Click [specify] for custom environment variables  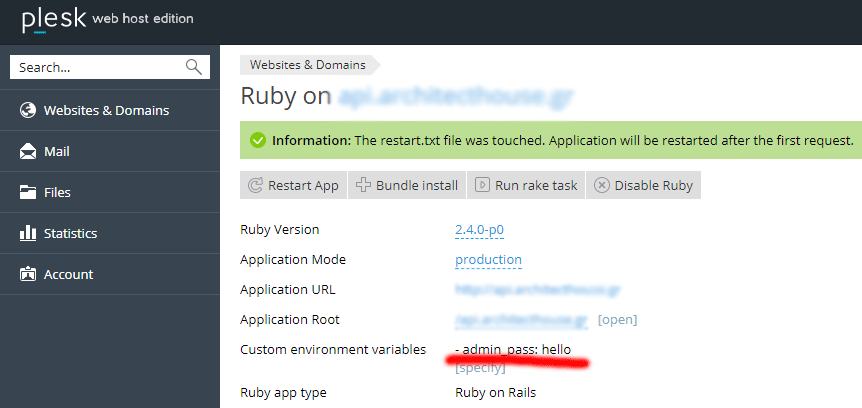[x=479, y=368]
